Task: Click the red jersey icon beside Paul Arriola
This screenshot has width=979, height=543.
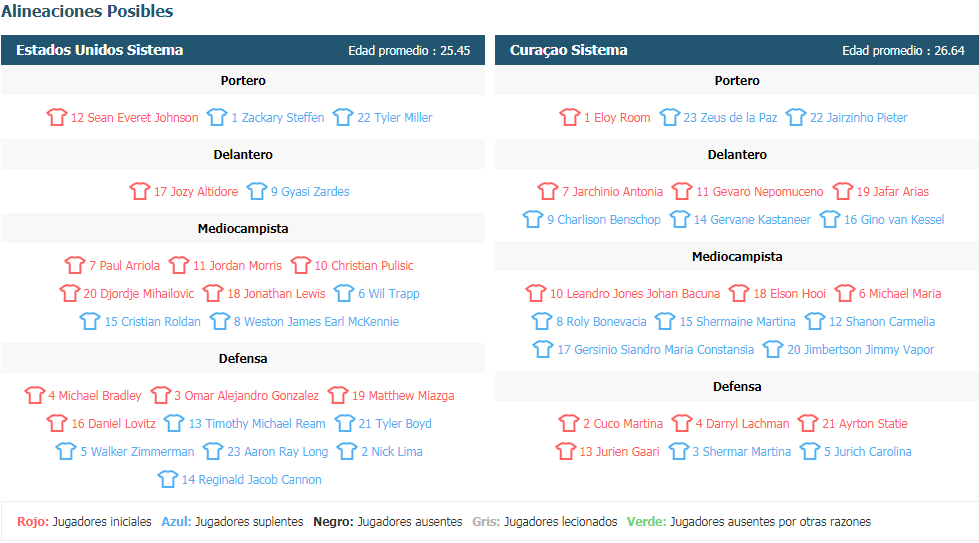Action: click(75, 265)
